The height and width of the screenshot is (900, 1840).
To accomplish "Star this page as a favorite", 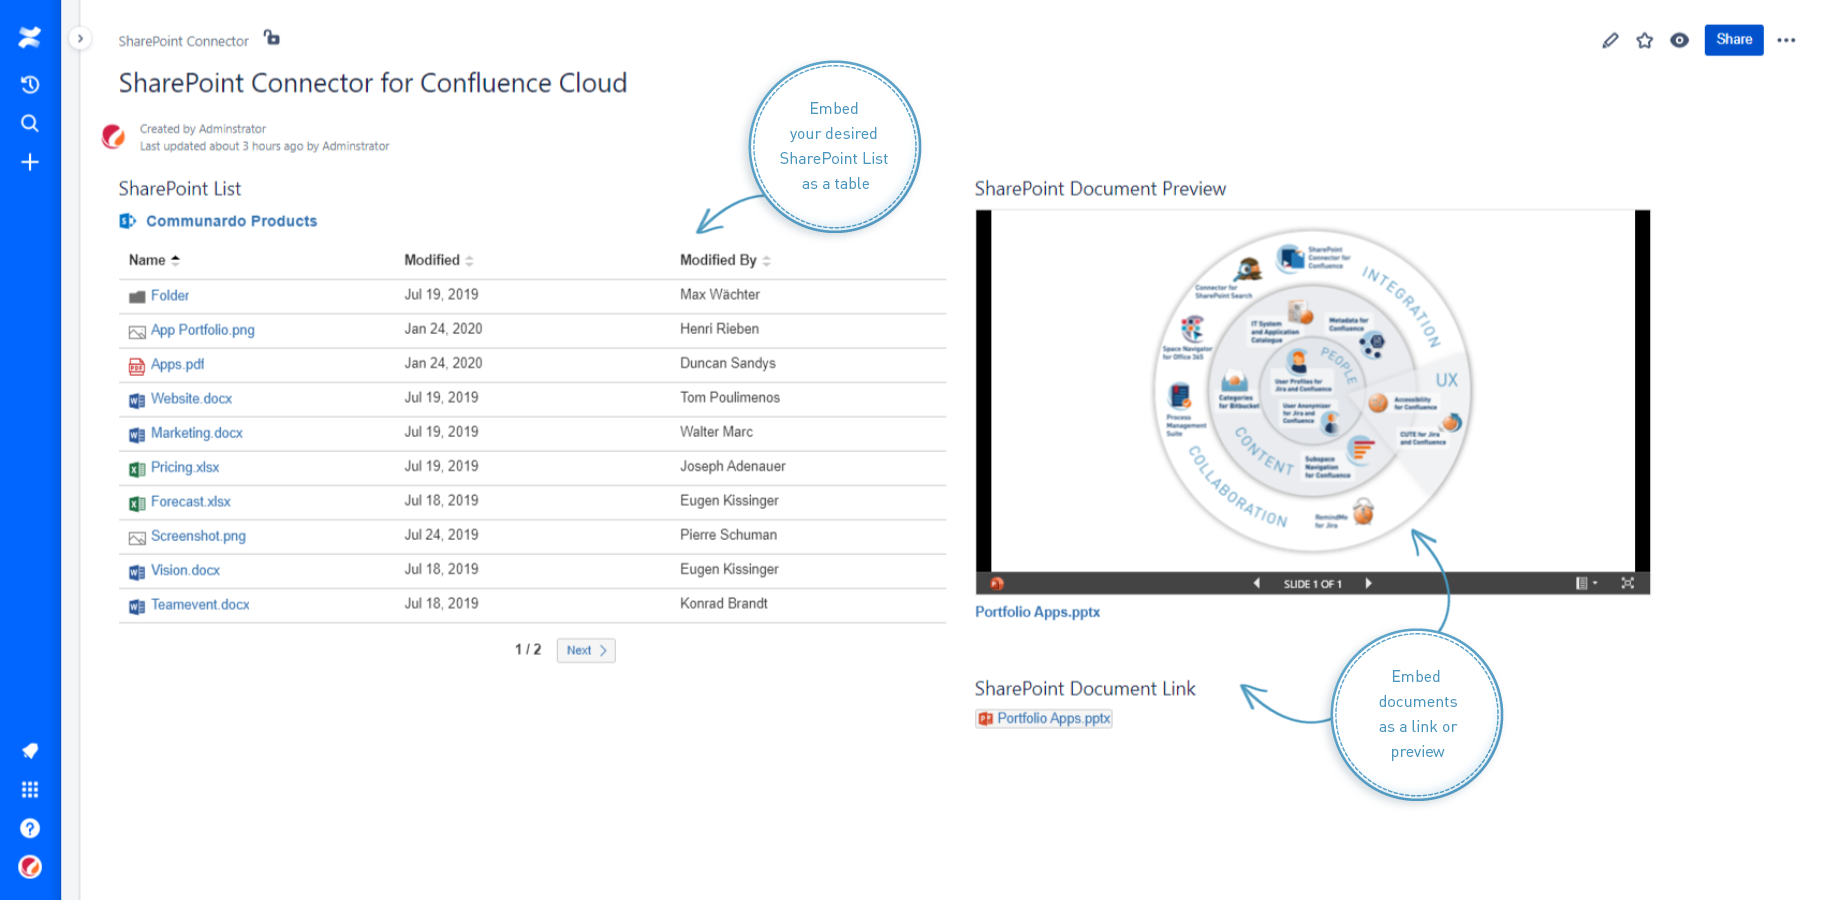I will (1645, 40).
